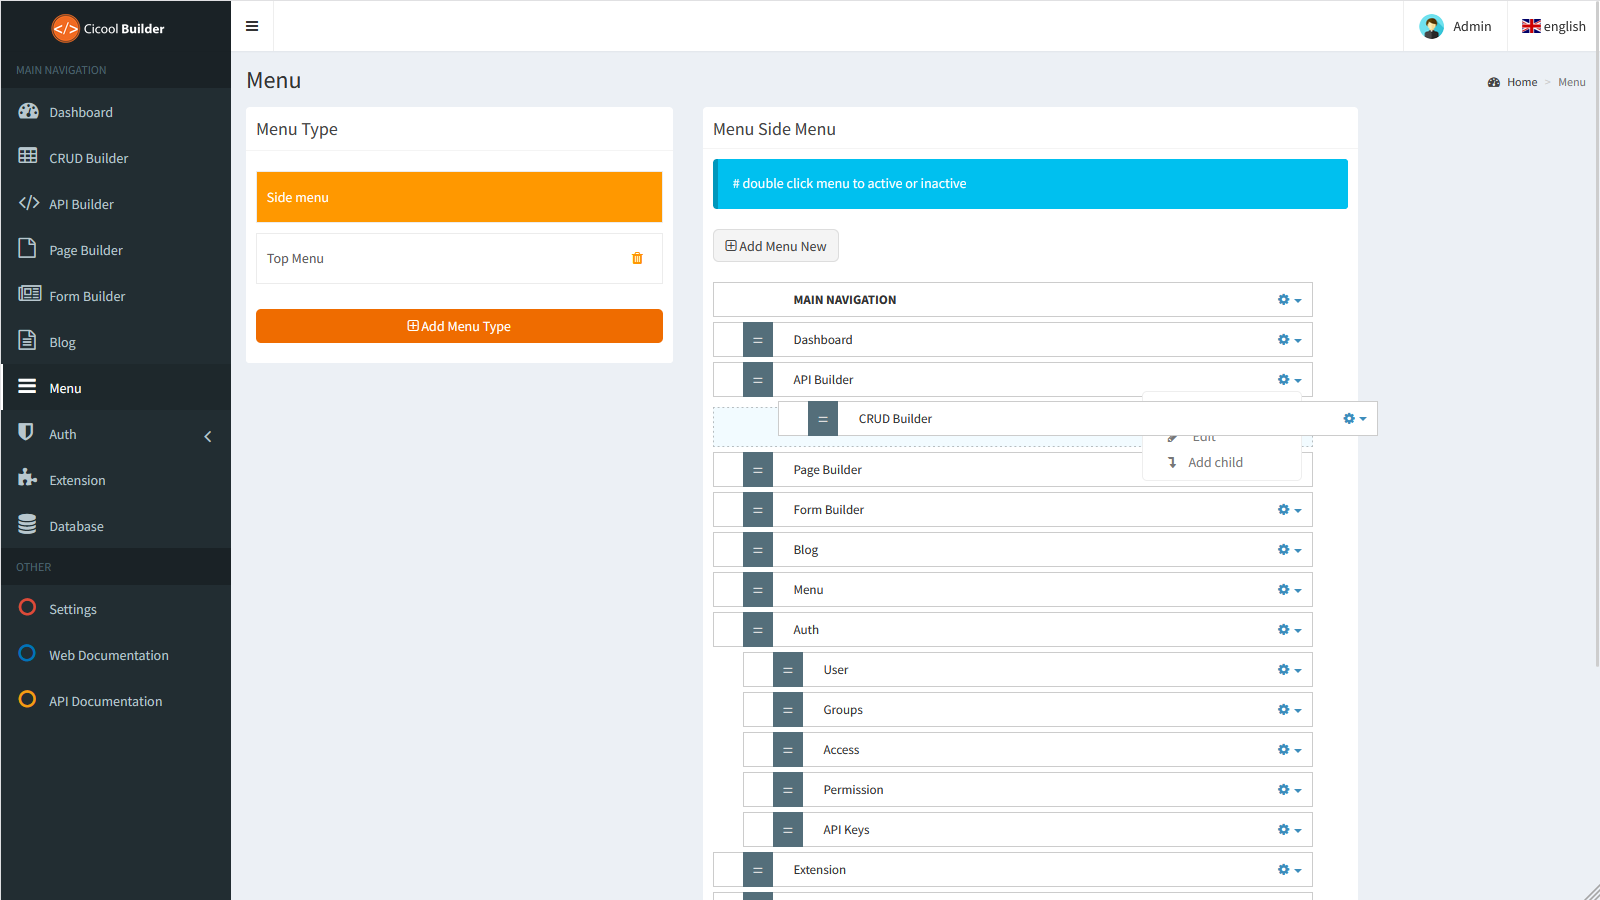This screenshot has height=900, width=1600.
Task: Click the Page Builder file icon in sidebar
Action: pos(28,248)
